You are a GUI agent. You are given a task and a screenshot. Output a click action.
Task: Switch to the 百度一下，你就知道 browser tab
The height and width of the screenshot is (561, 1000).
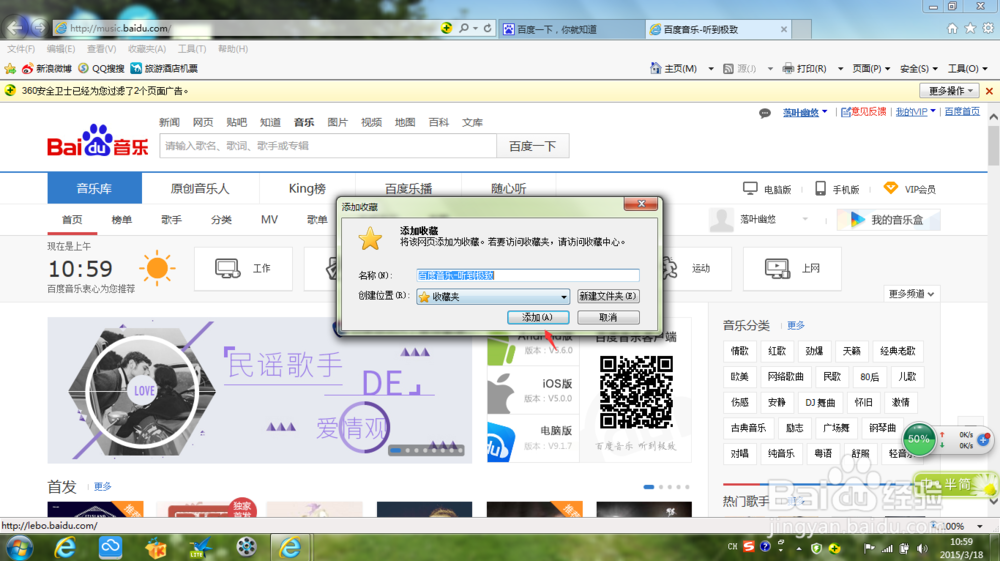[x=571, y=29]
